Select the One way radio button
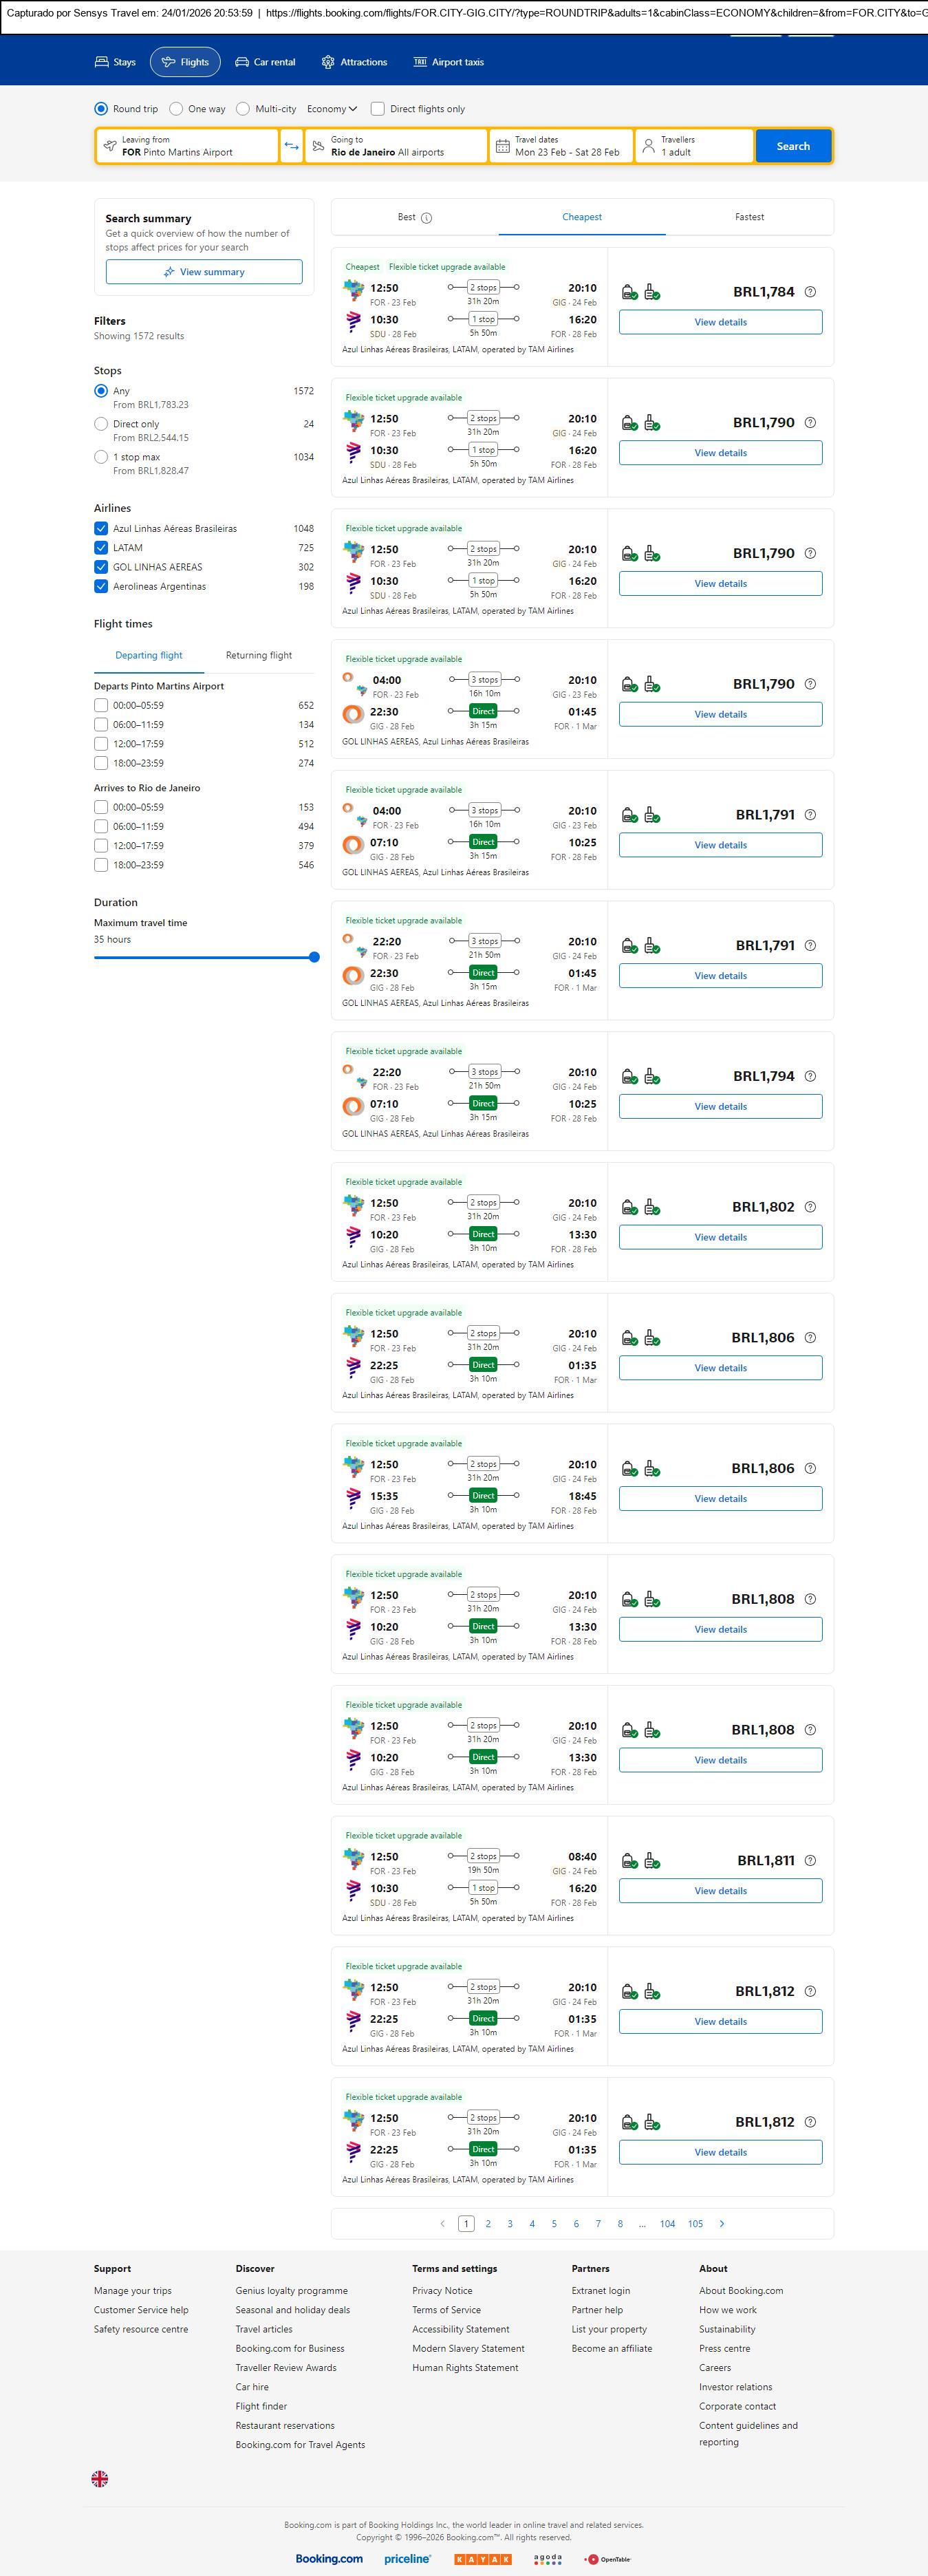This screenshot has height=2576, width=928. click(x=177, y=109)
